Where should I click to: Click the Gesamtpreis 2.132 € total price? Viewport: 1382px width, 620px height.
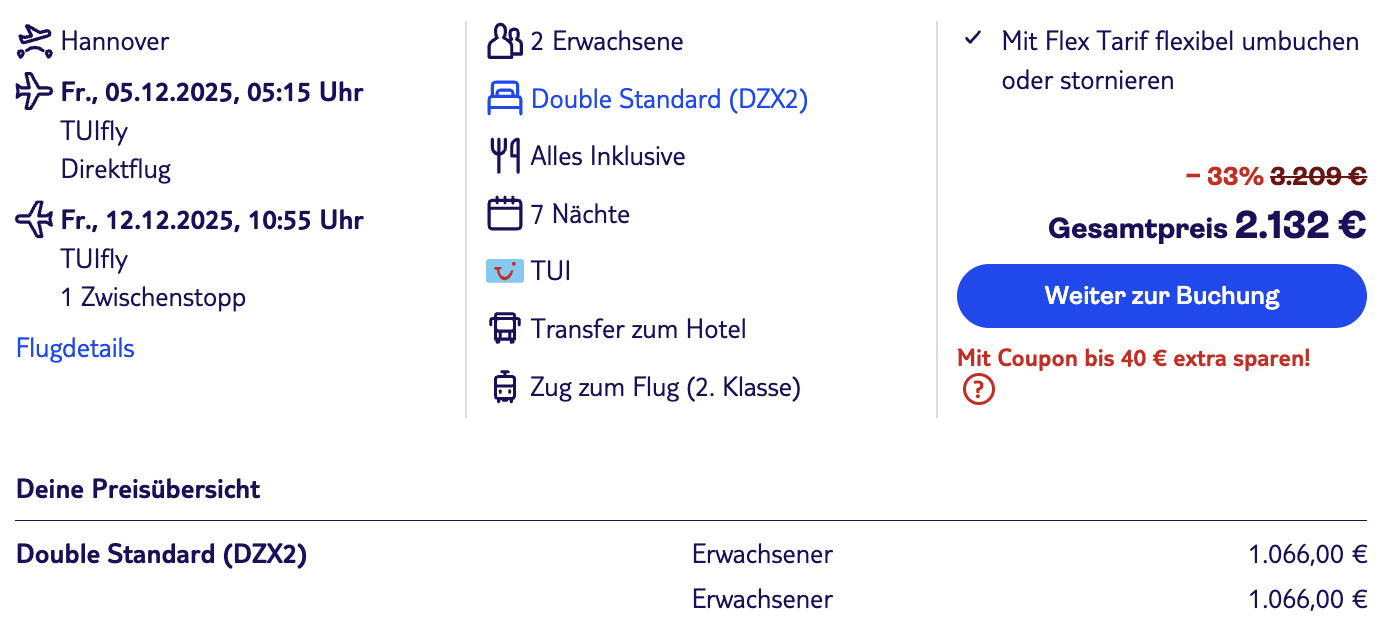point(1206,226)
